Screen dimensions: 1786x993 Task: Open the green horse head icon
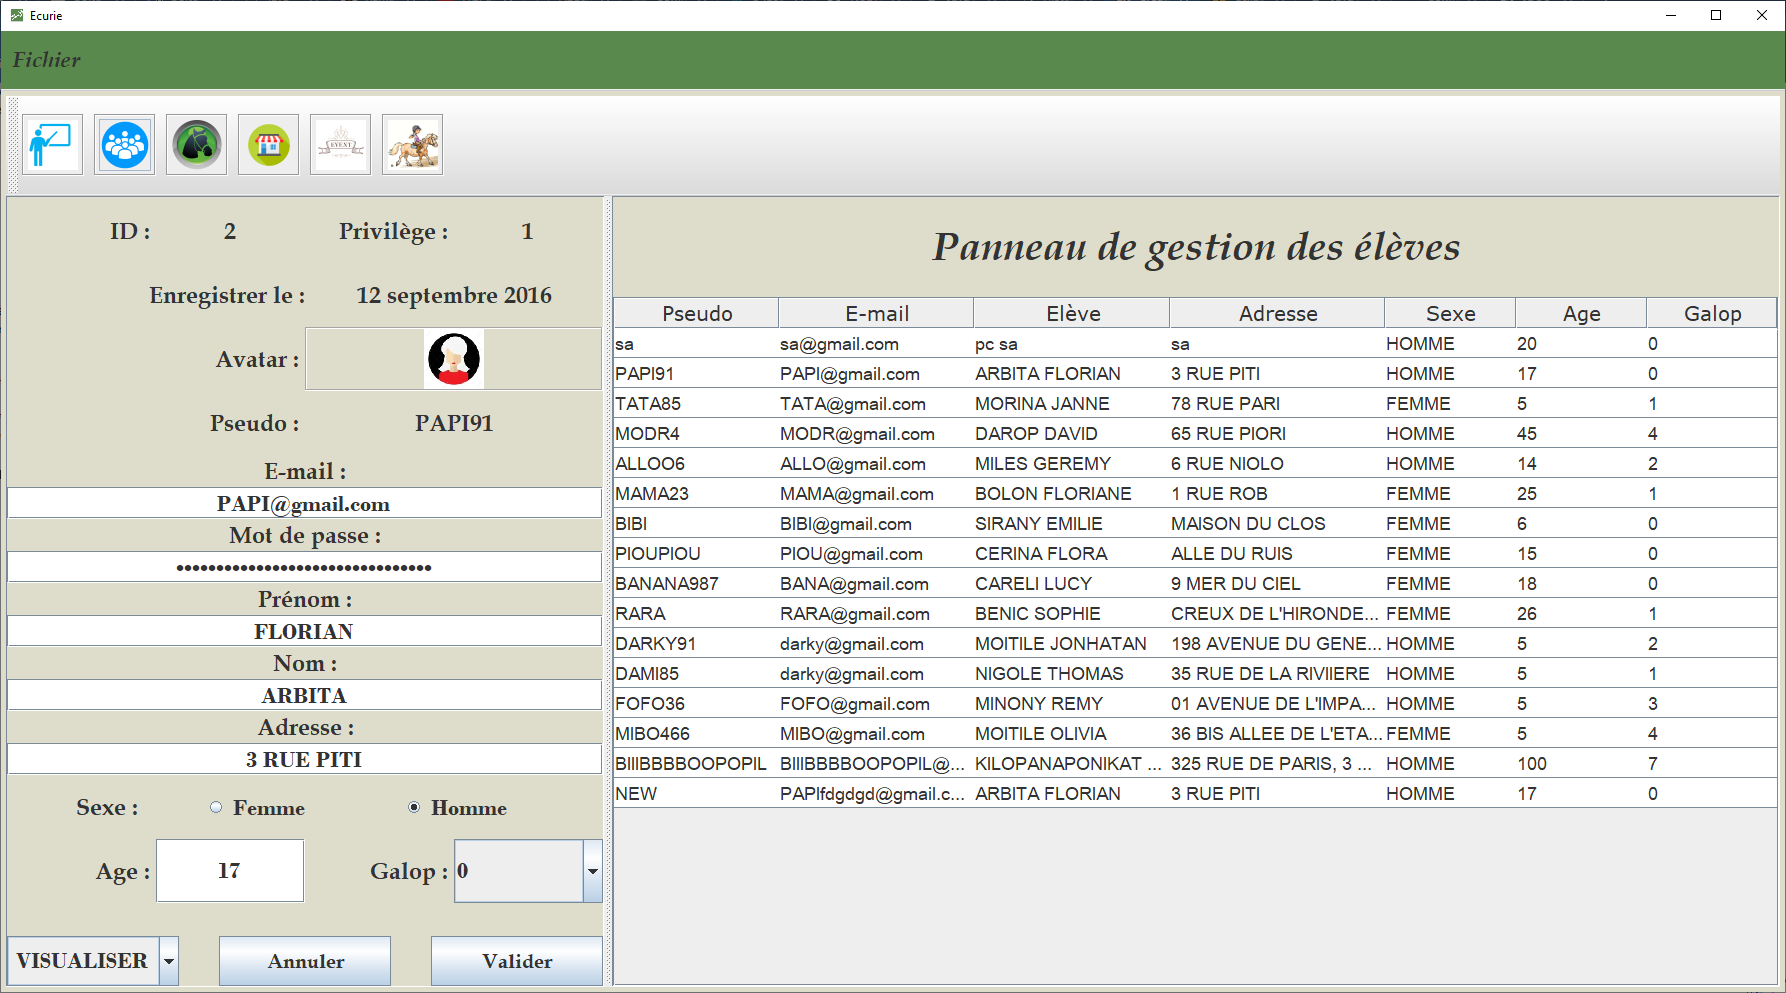197,145
